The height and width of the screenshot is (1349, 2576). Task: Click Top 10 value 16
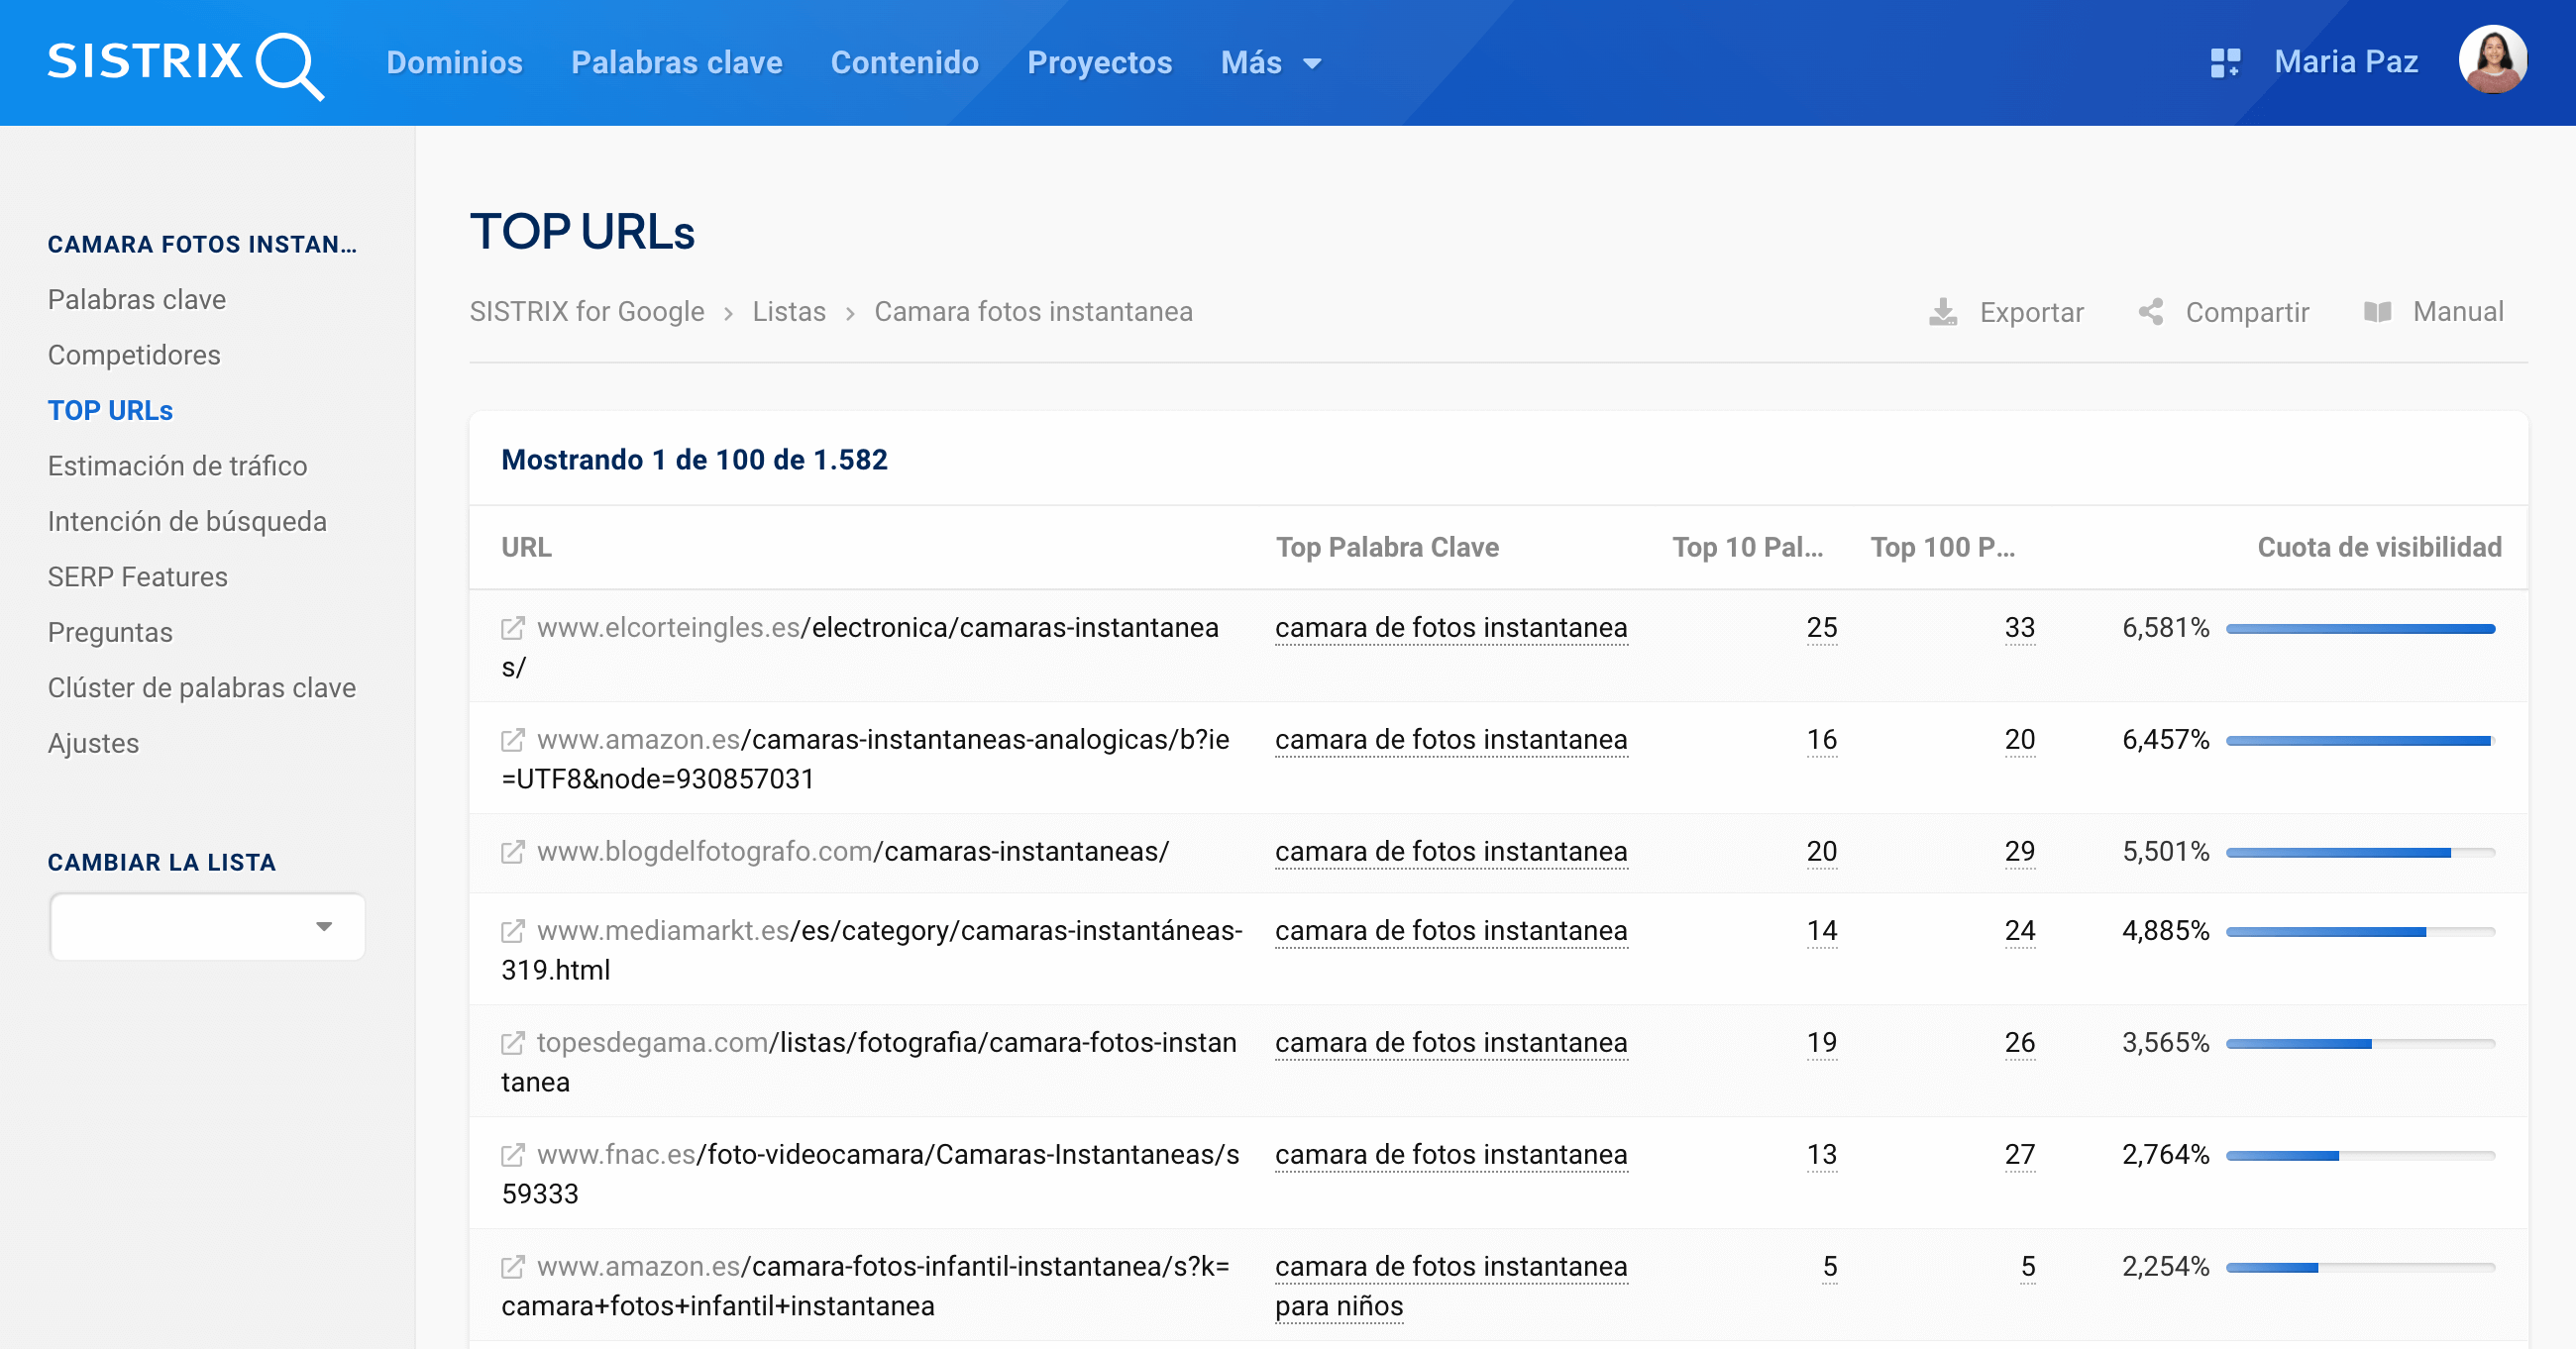pyautogui.click(x=1821, y=740)
